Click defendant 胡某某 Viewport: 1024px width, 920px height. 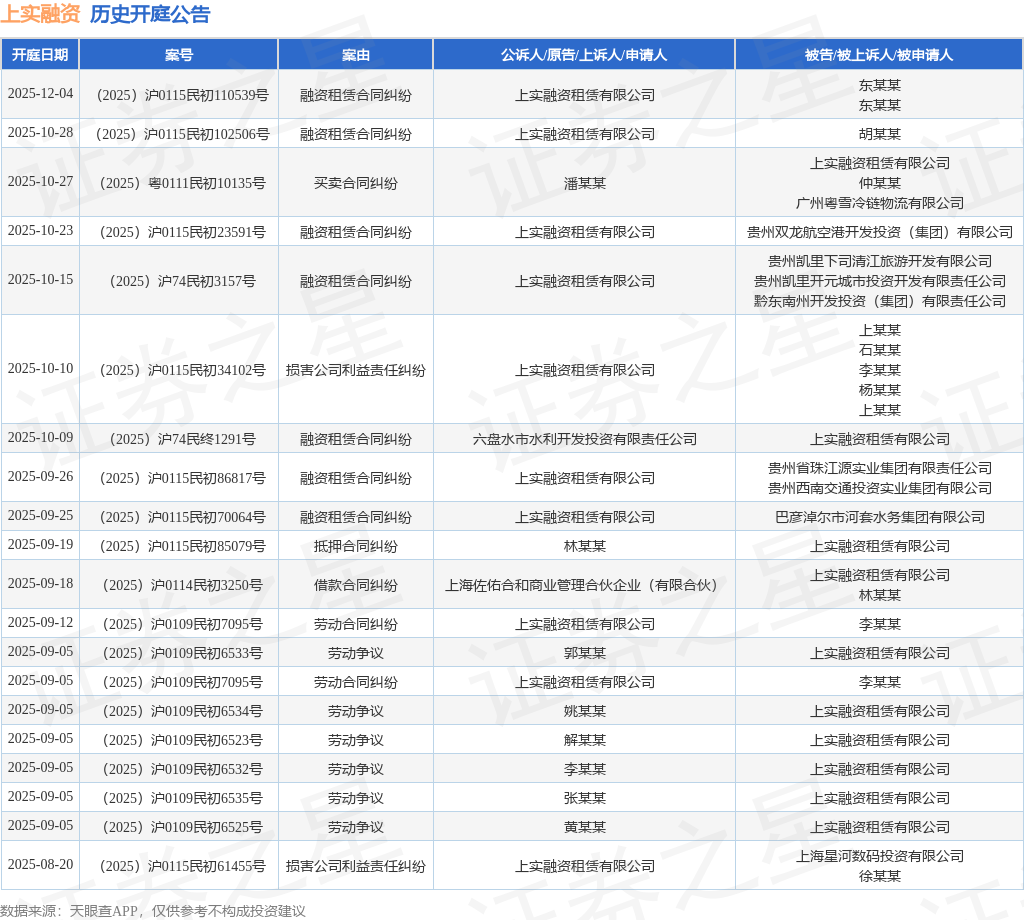coord(880,135)
